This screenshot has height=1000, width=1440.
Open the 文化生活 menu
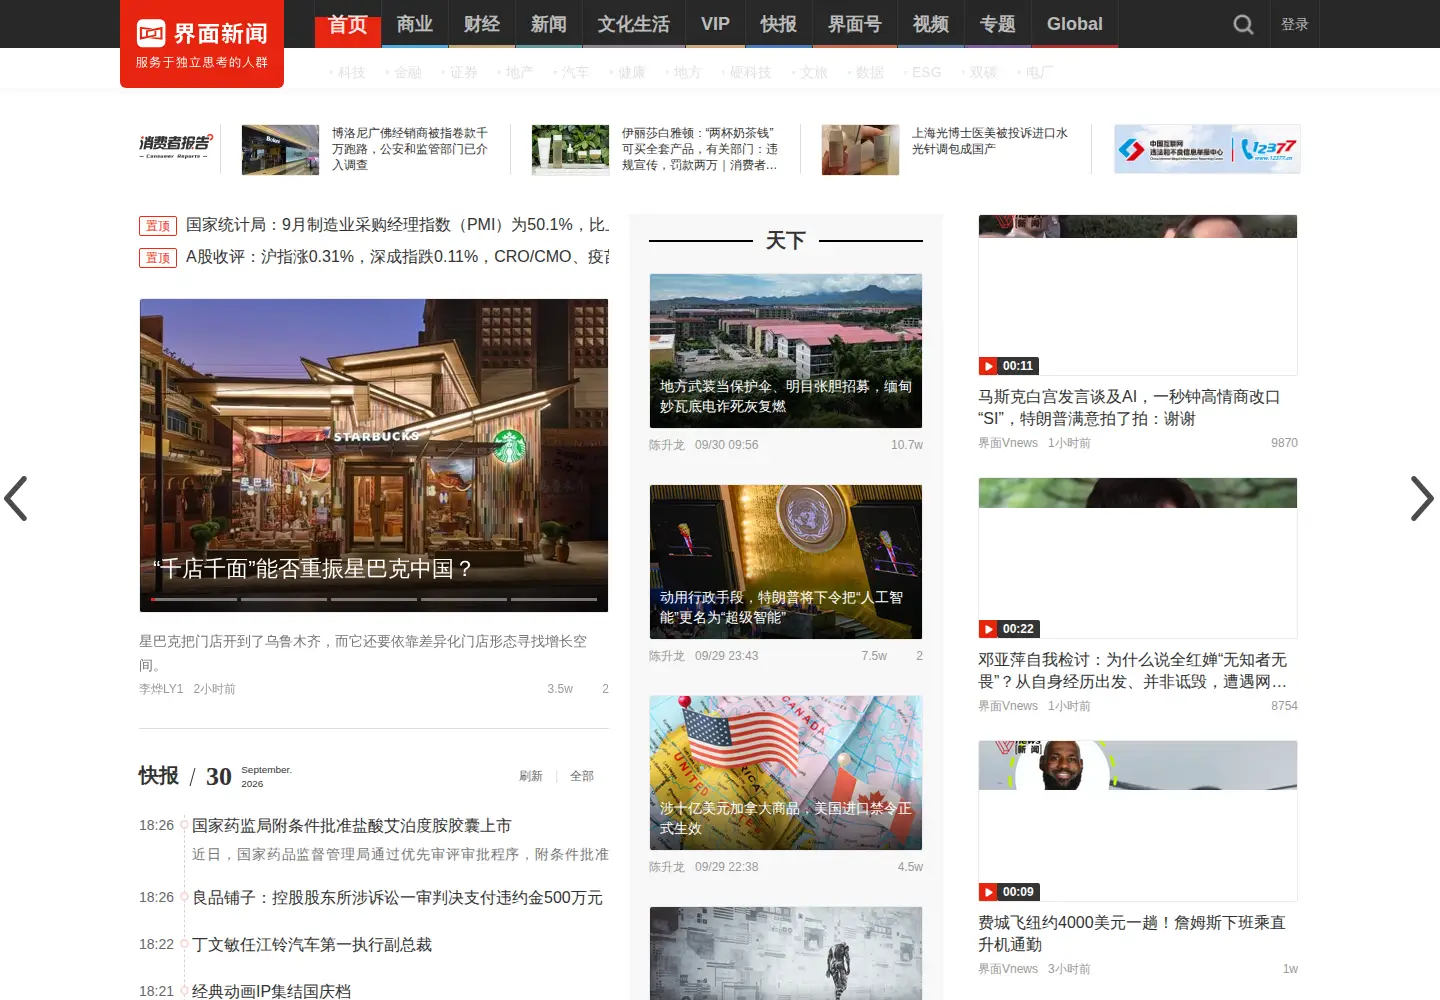(634, 24)
